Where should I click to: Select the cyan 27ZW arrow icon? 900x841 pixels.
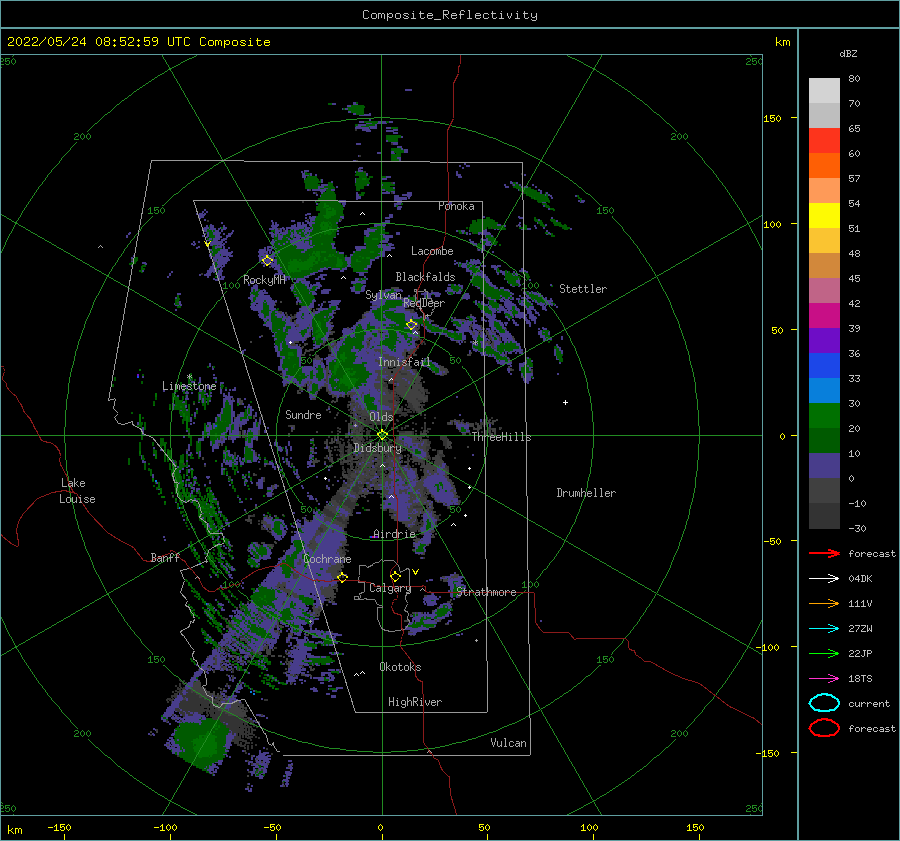click(824, 628)
